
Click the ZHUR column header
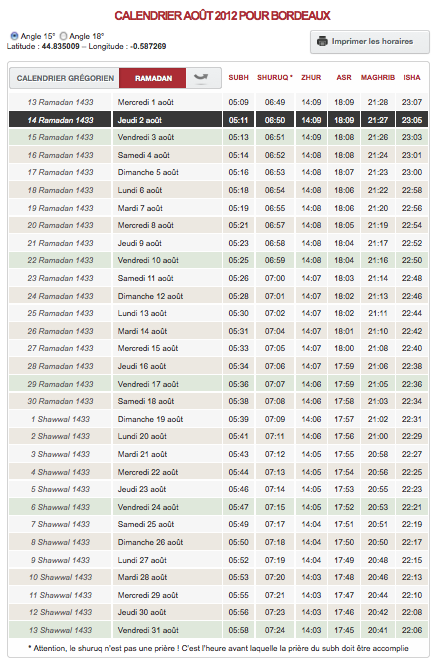(x=311, y=77)
